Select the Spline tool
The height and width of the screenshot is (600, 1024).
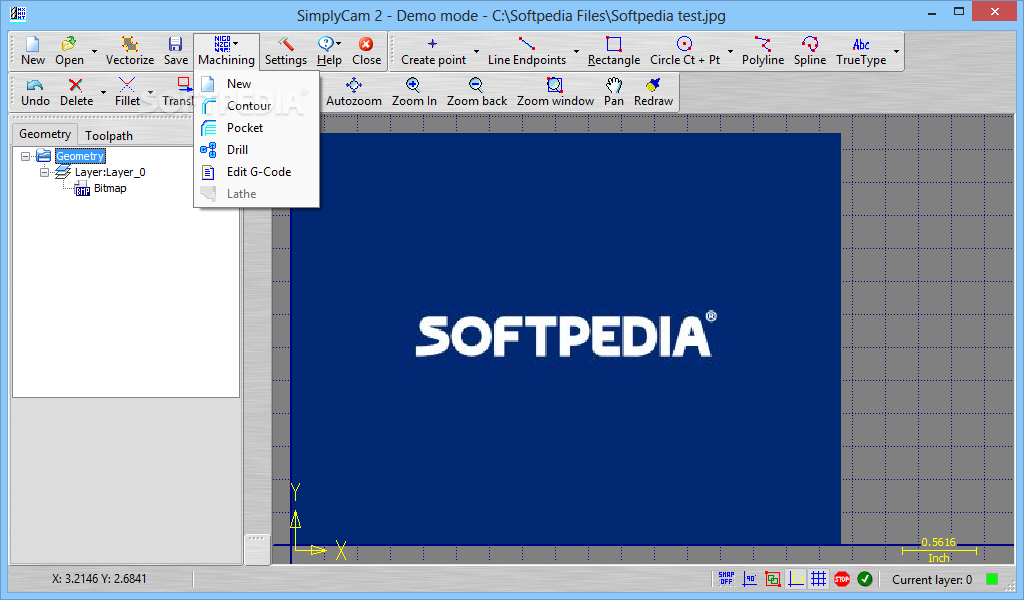810,51
